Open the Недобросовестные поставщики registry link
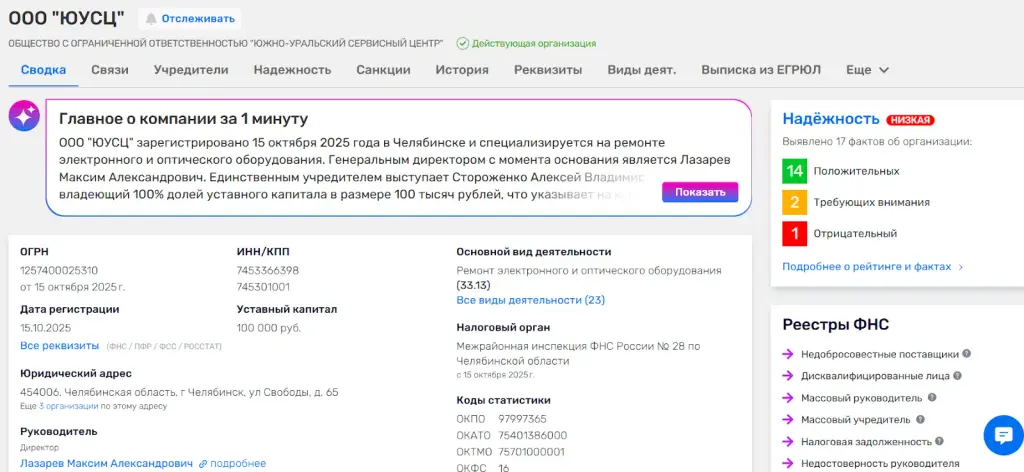 tap(880, 354)
